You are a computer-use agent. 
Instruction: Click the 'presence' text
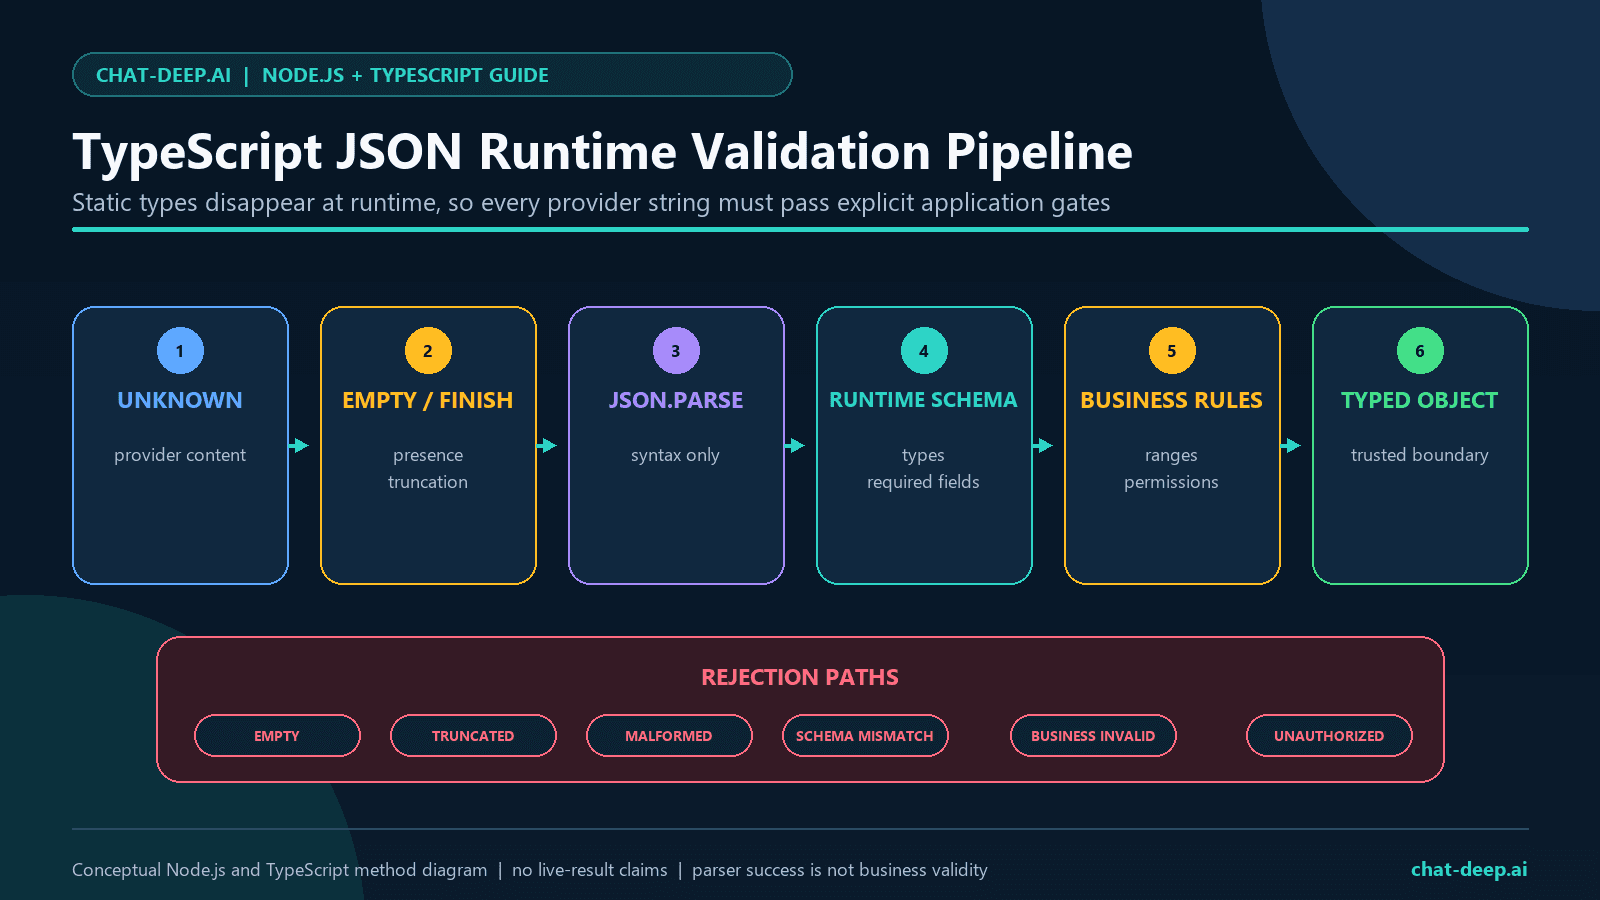pyautogui.click(x=428, y=455)
